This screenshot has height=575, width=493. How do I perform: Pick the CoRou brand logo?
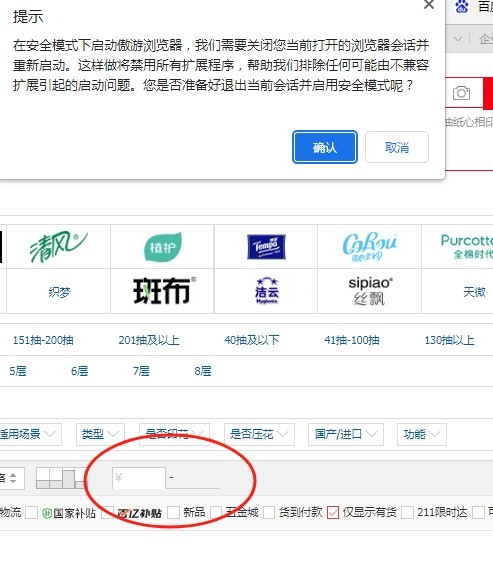[369, 246]
